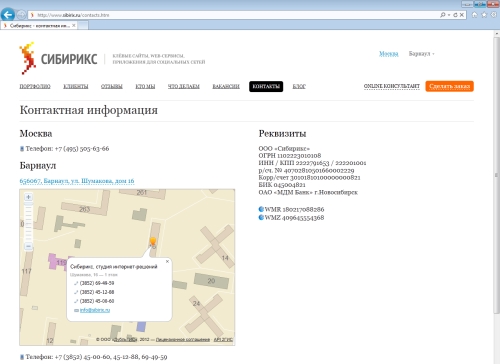Open the Клиенты menu item

[76, 86]
